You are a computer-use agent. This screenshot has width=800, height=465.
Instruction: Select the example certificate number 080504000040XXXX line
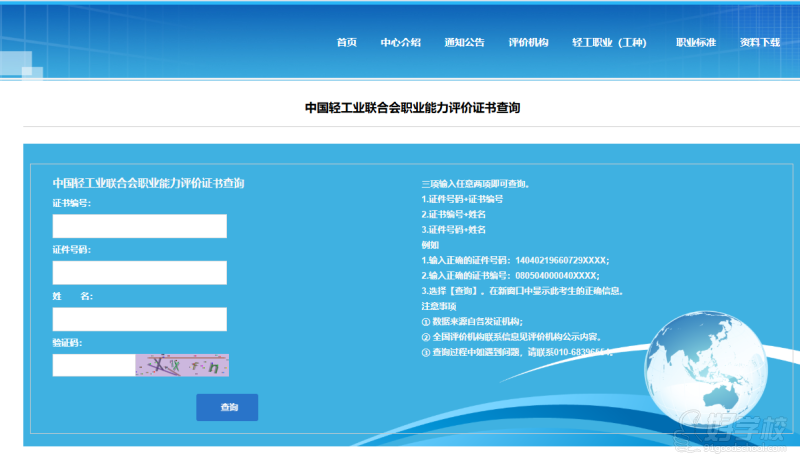[511, 276]
